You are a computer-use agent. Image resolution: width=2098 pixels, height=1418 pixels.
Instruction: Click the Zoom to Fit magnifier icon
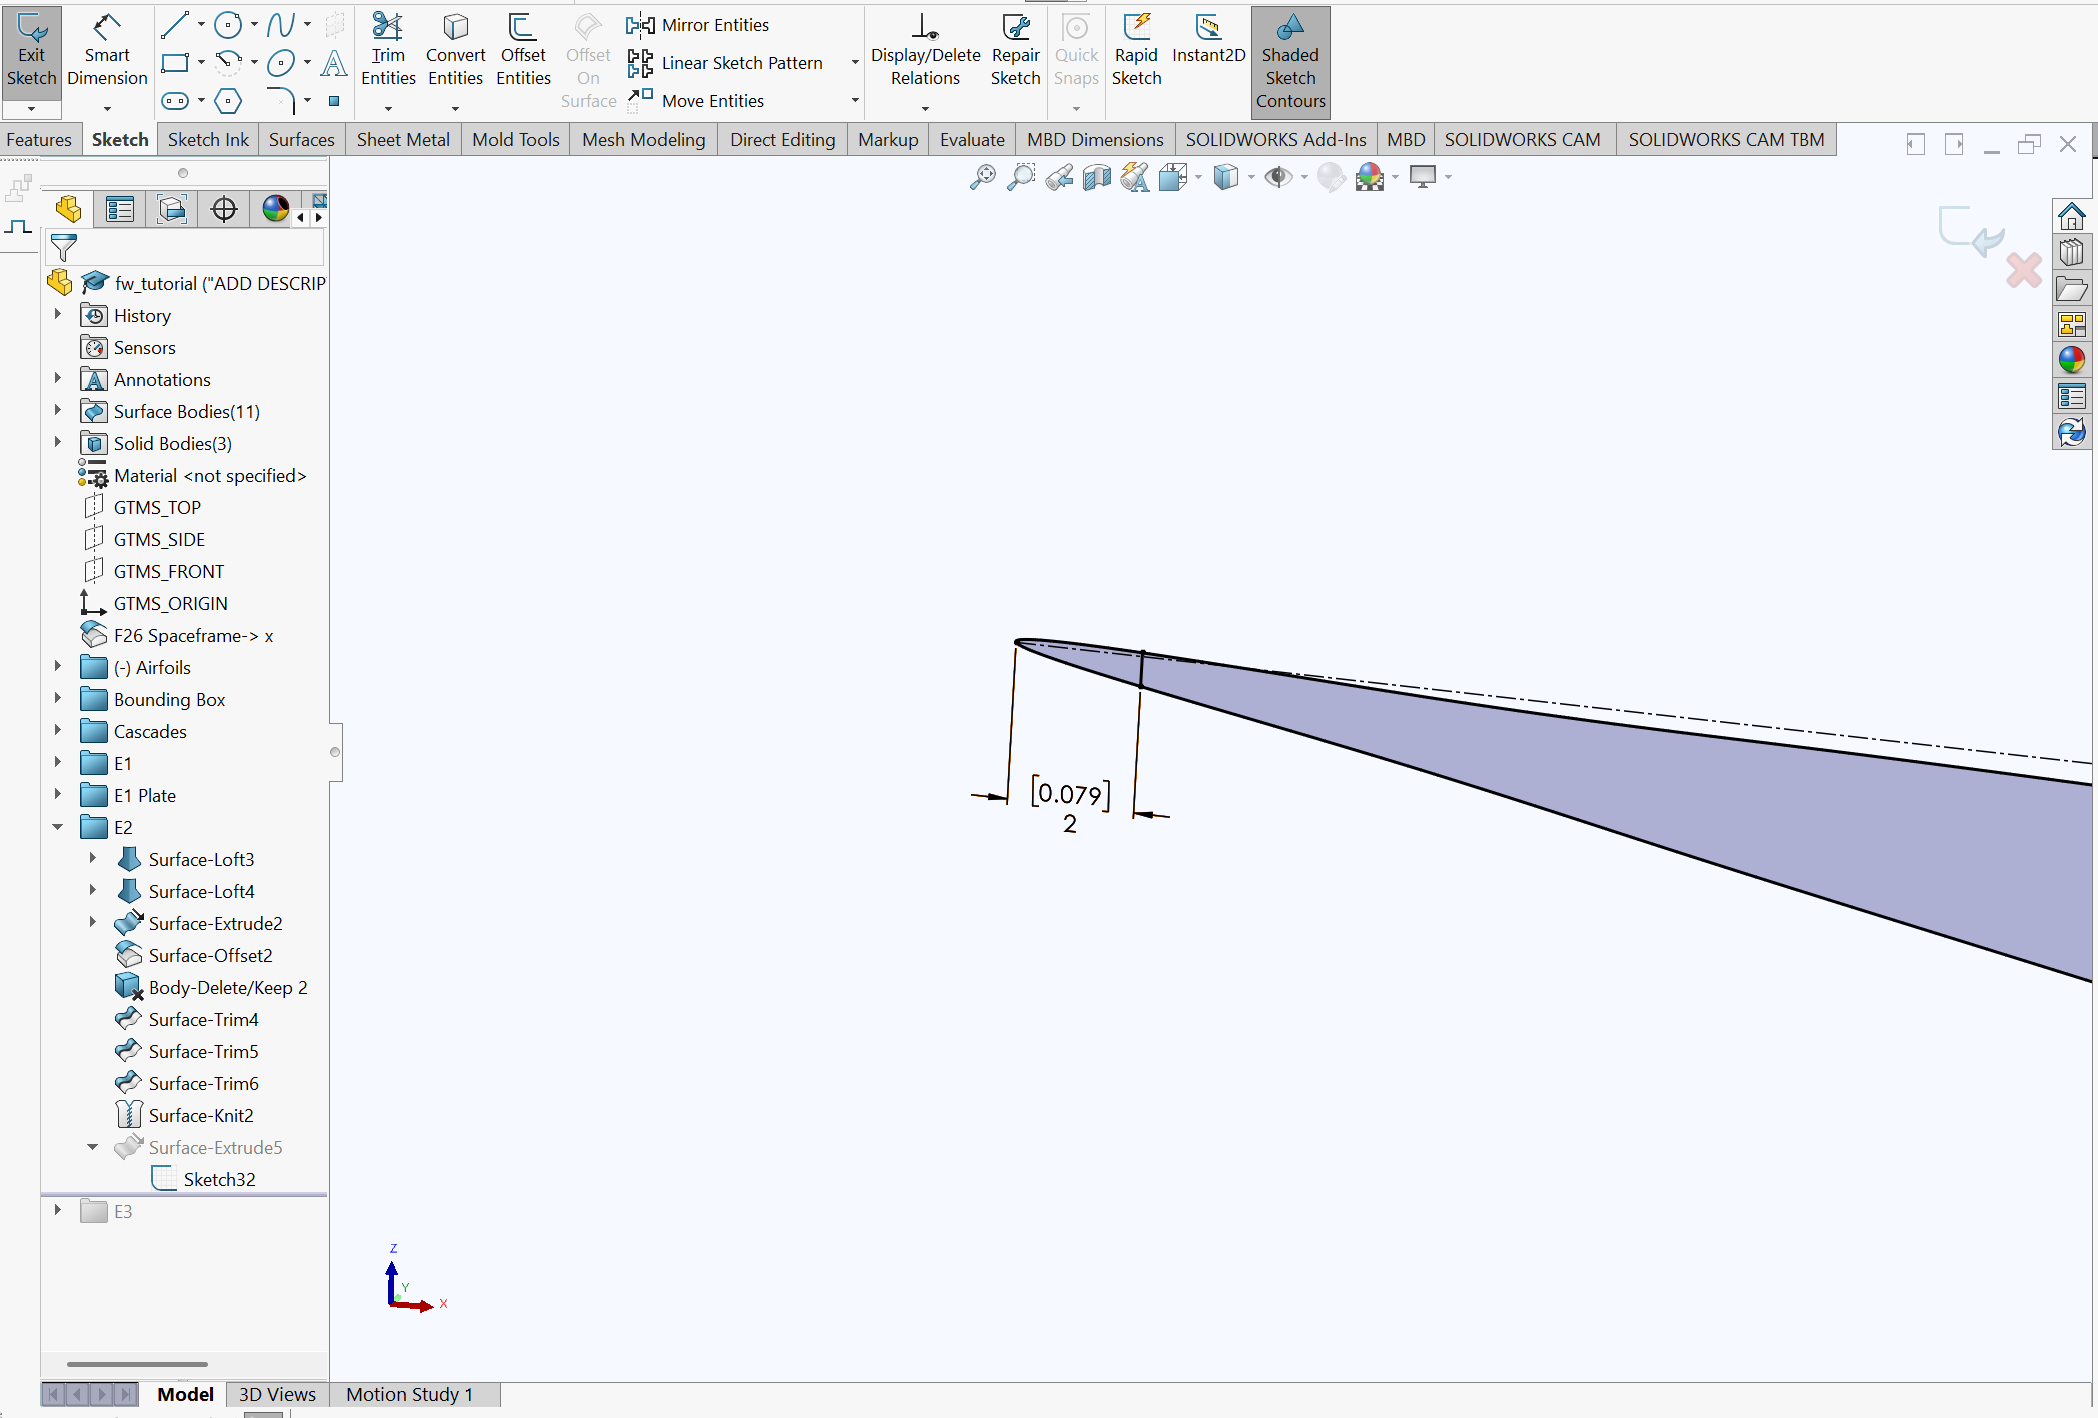[x=983, y=177]
